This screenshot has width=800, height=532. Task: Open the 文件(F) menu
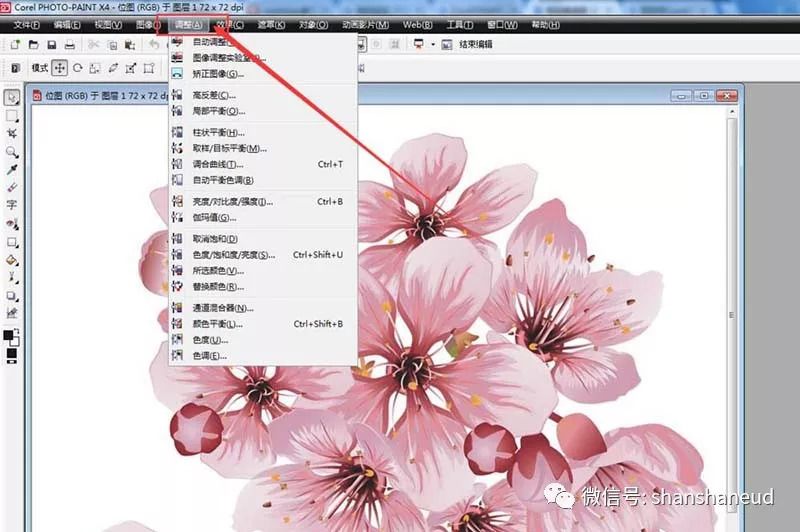(27, 24)
